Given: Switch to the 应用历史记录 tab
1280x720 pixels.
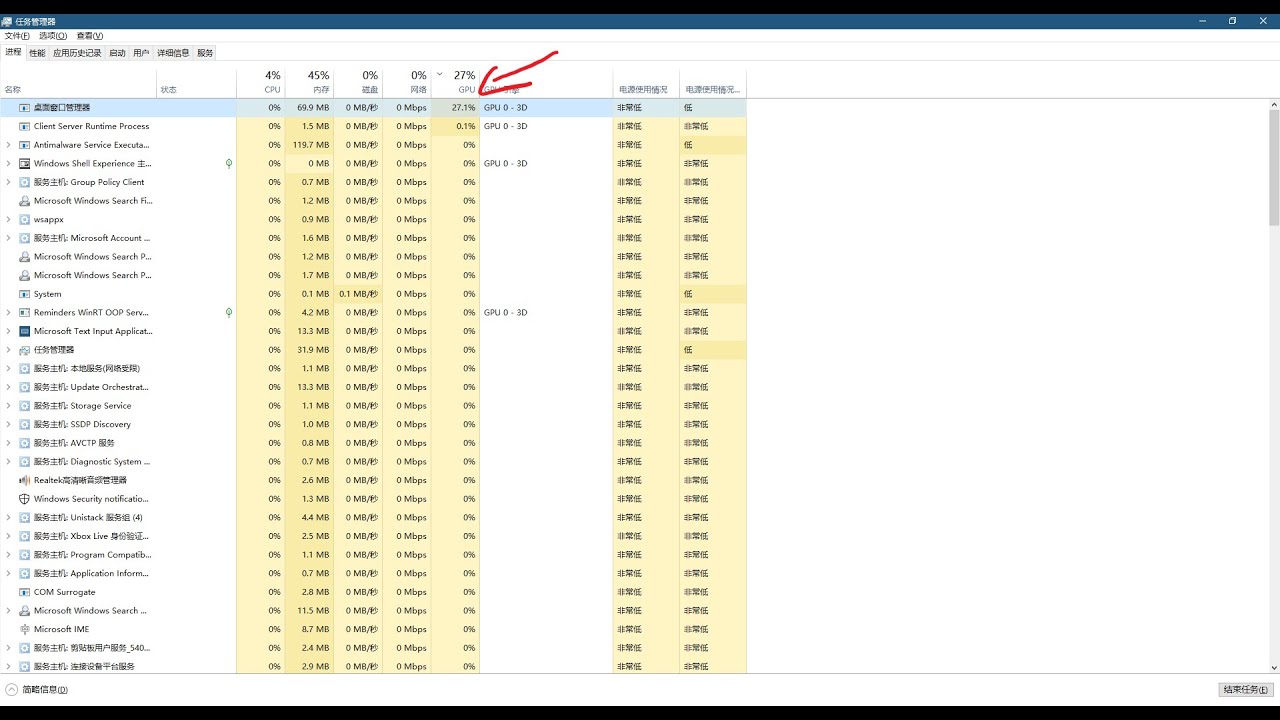Looking at the screenshot, I should click(x=77, y=53).
